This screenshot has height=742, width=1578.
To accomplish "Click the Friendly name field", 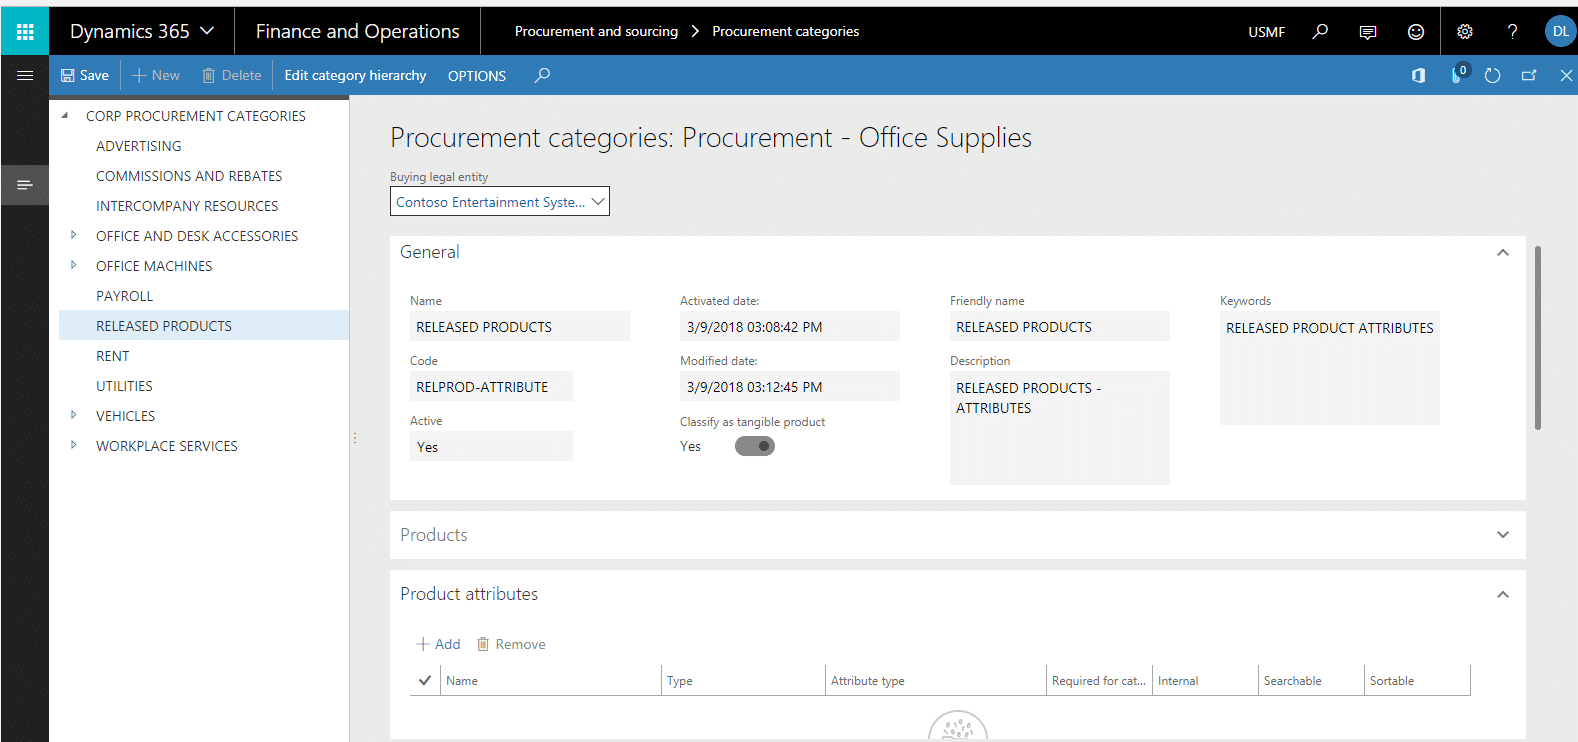I will point(1060,326).
